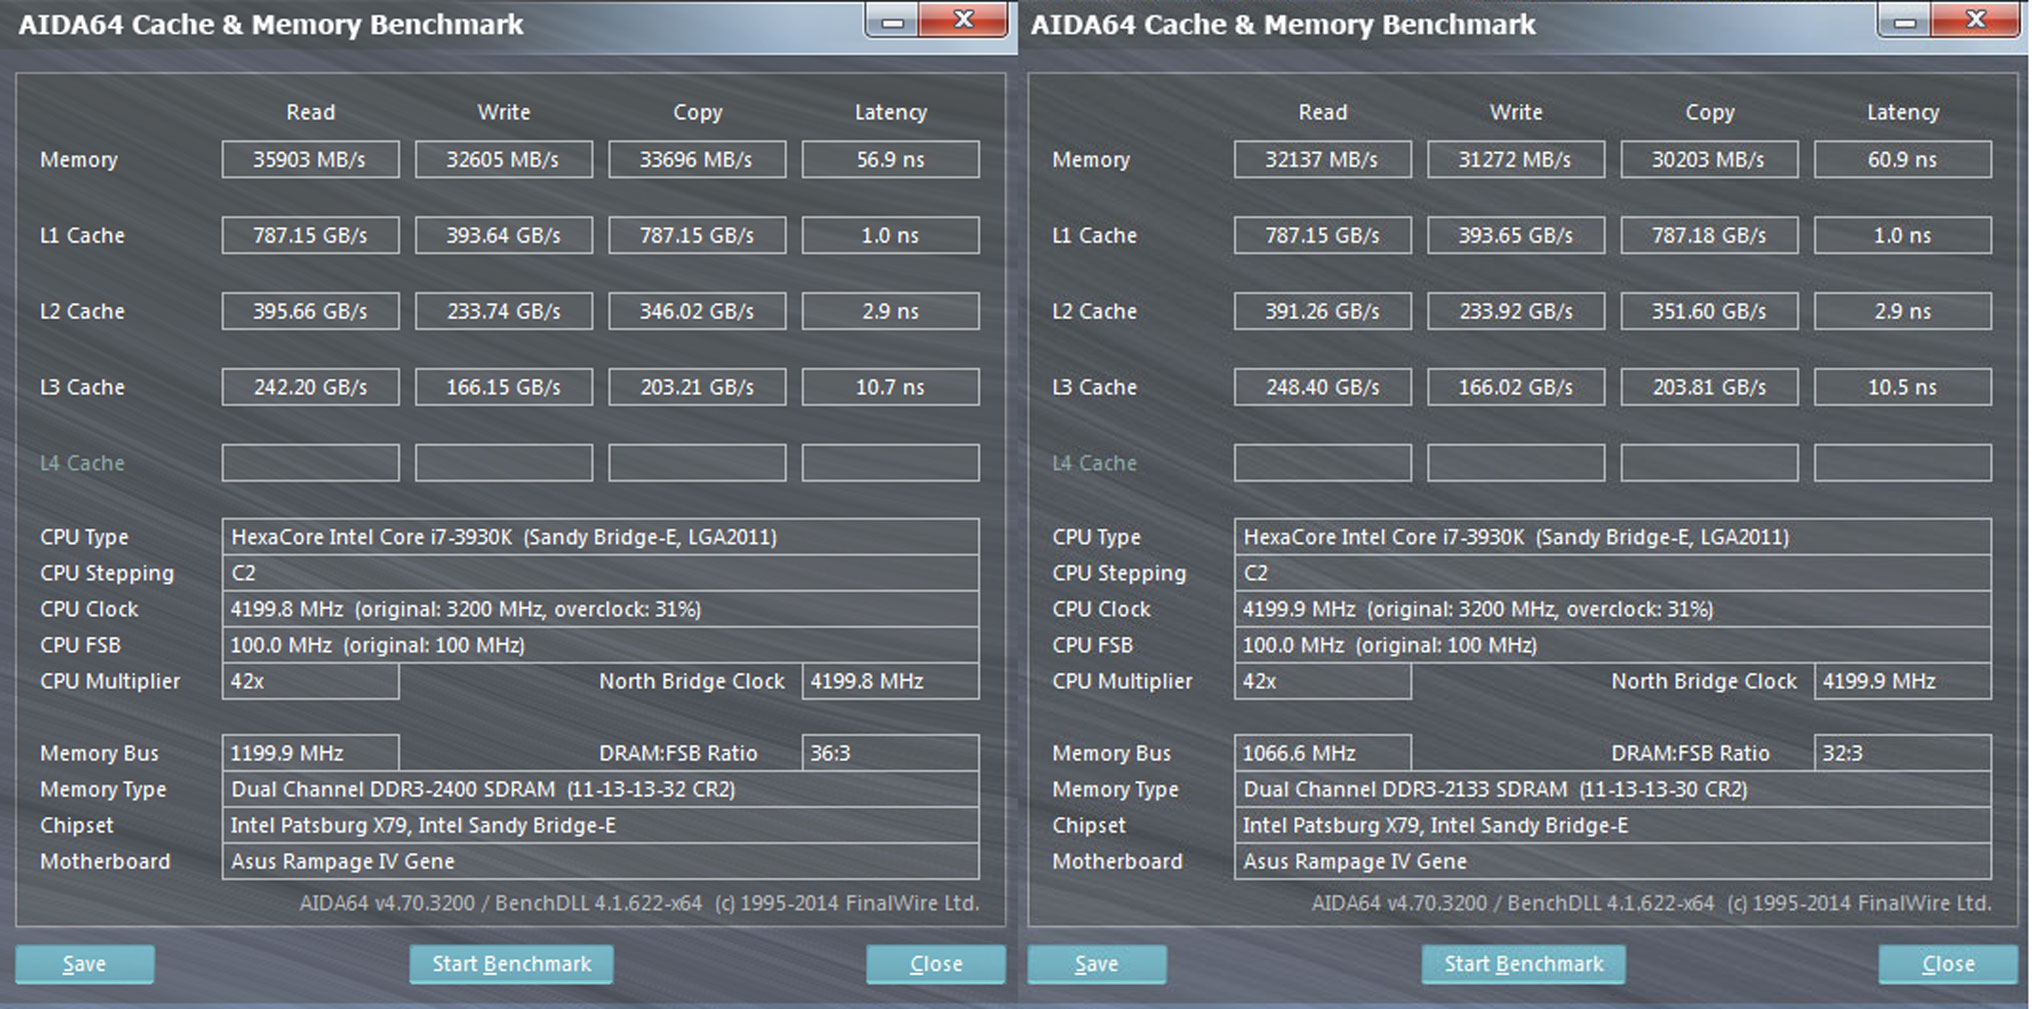
Task: Select L3 read value 248.40 GB/s
Action: coord(1322,387)
